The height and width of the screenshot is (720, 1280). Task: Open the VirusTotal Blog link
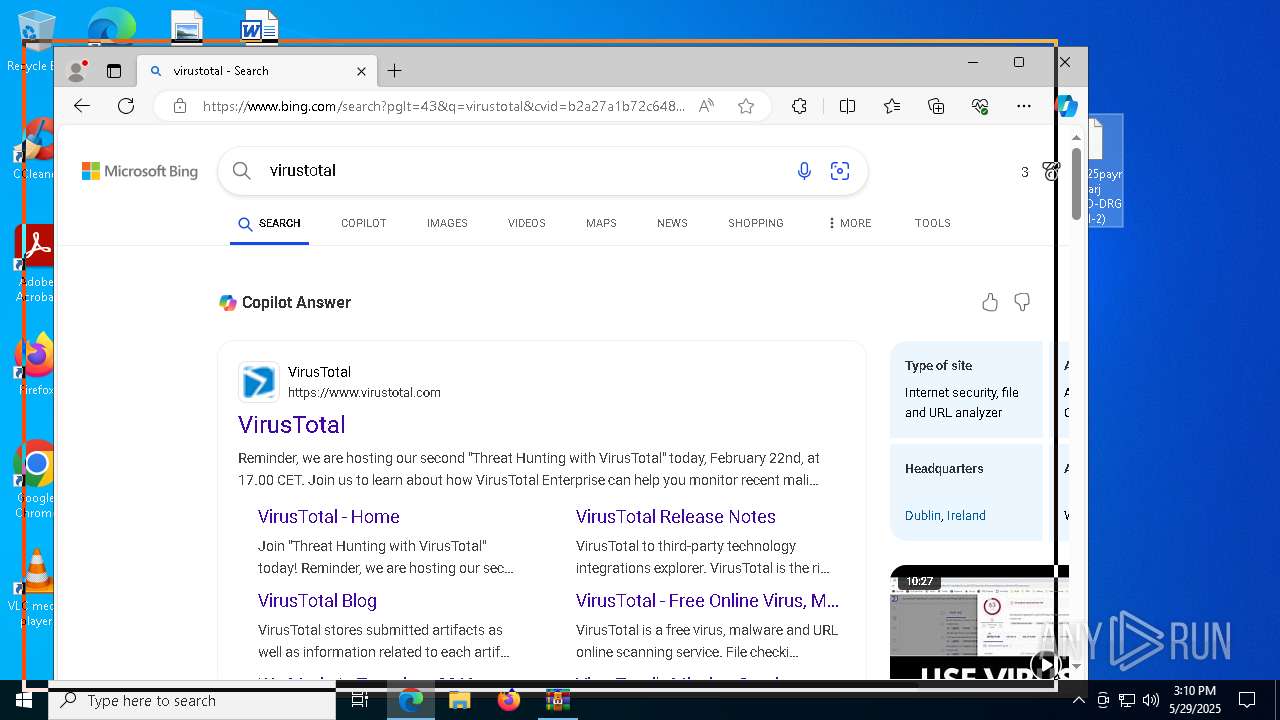click(x=317, y=601)
